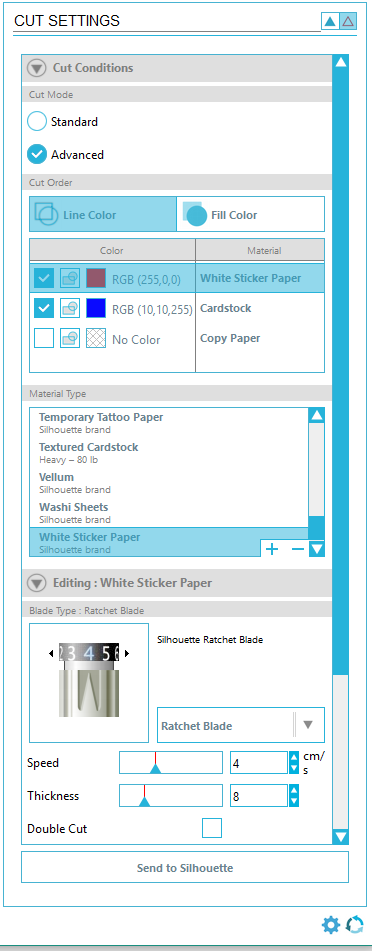Select the Standard cut mode
This screenshot has width=372, height=951.
(x=37, y=122)
